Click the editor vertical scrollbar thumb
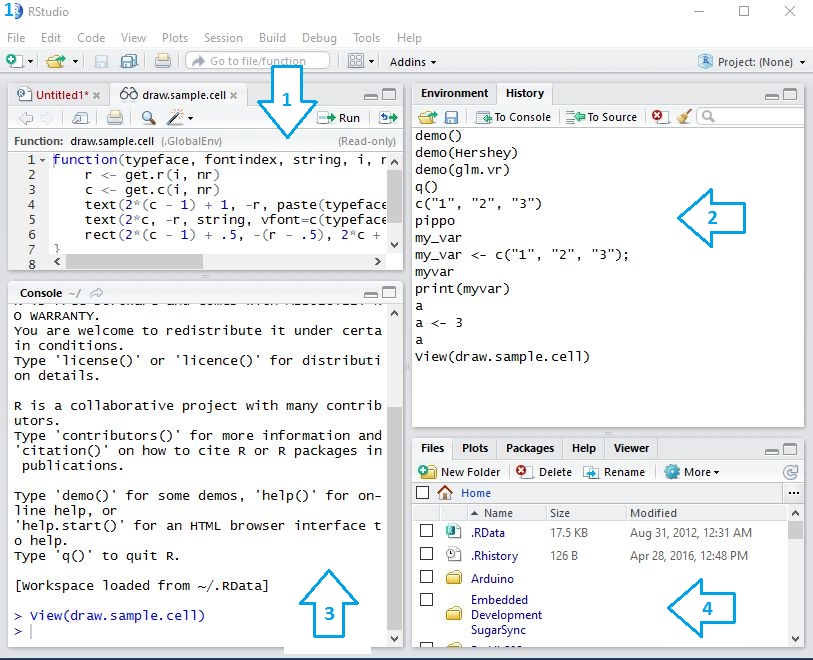Viewport: 813px width, 660px height. (x=395, y=196)
